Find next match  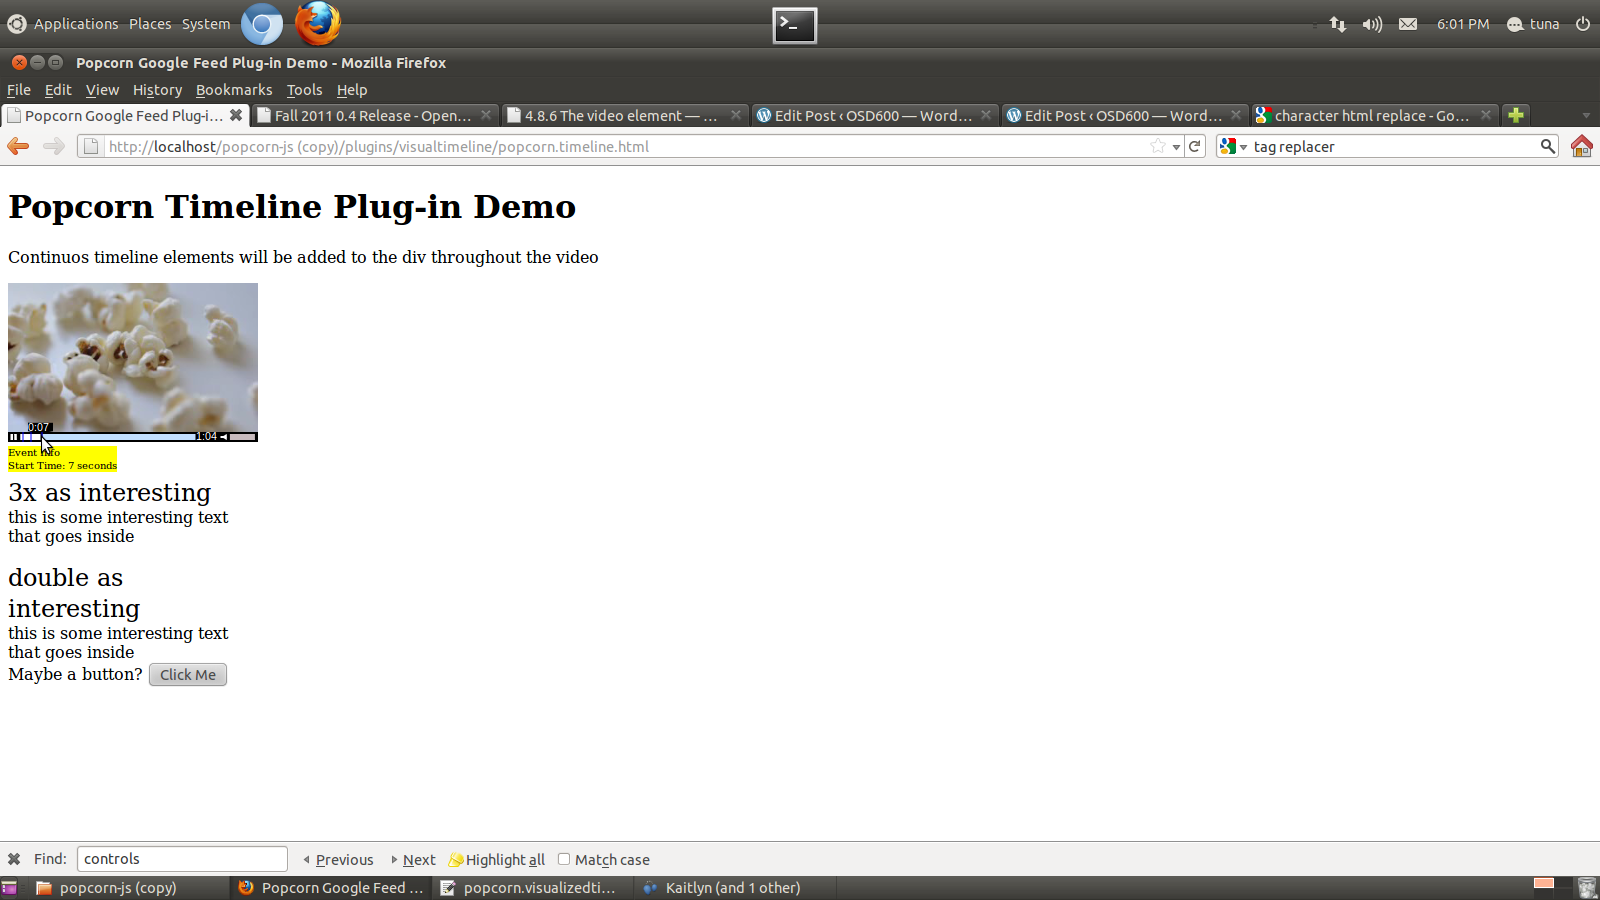tap(413, 860)
